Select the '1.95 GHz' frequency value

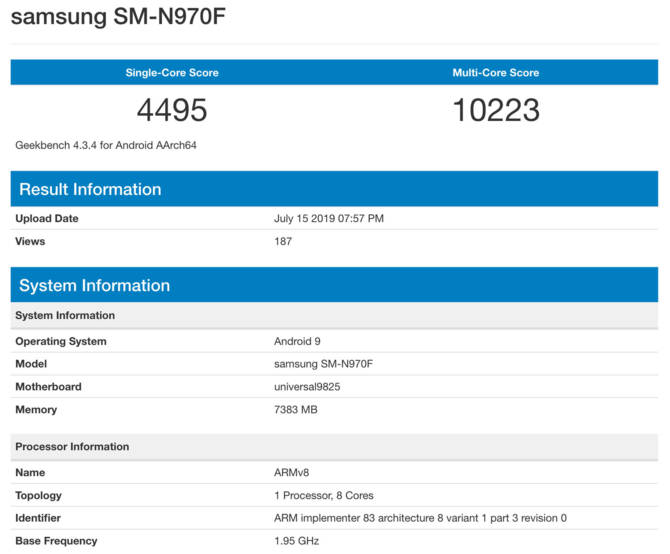point(297,541)
